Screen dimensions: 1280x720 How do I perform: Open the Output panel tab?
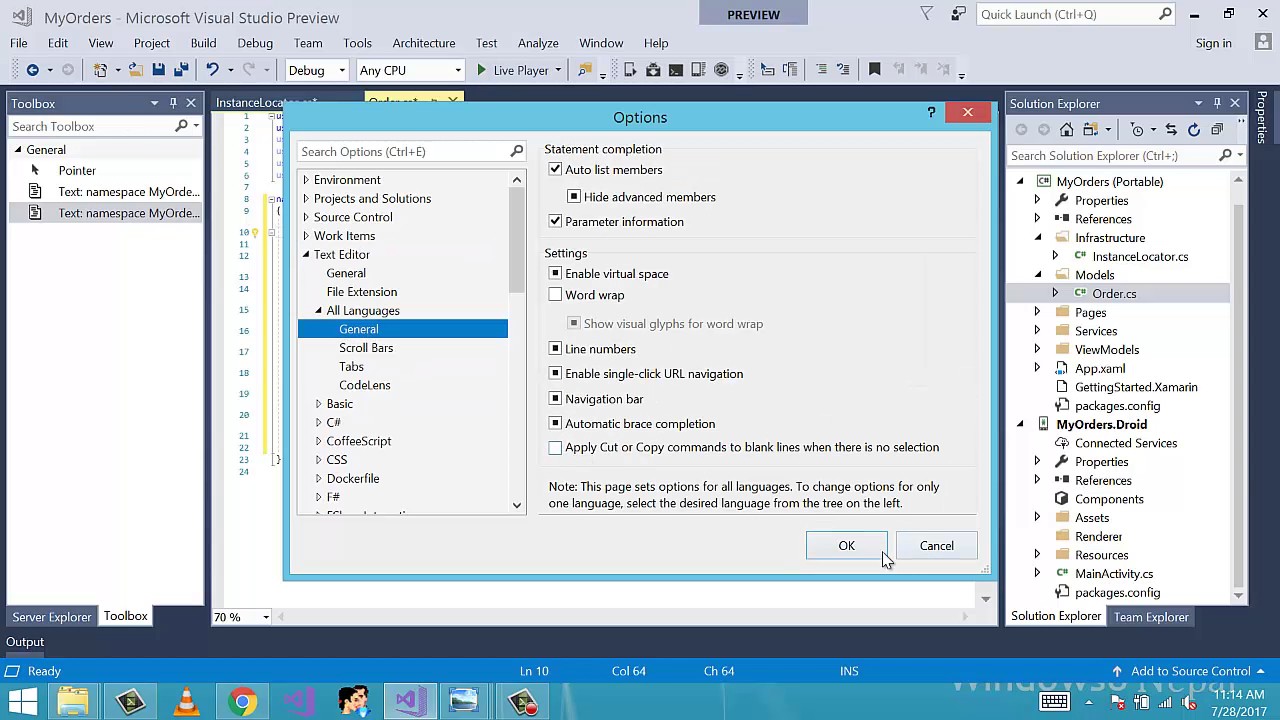[25, 642]
